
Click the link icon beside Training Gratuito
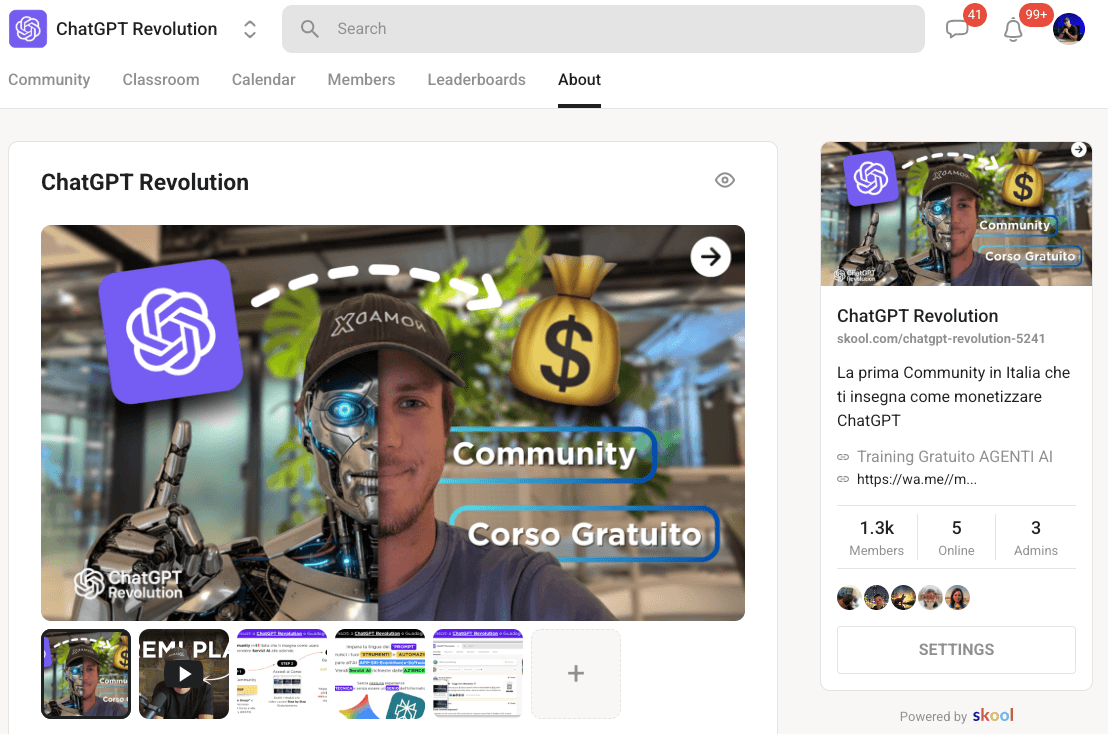(843, 457)
